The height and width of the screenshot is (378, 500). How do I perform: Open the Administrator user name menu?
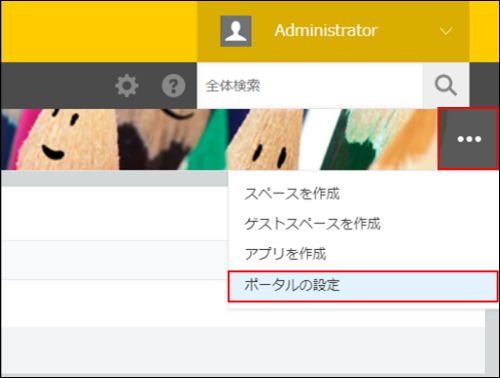pos(326,31)
